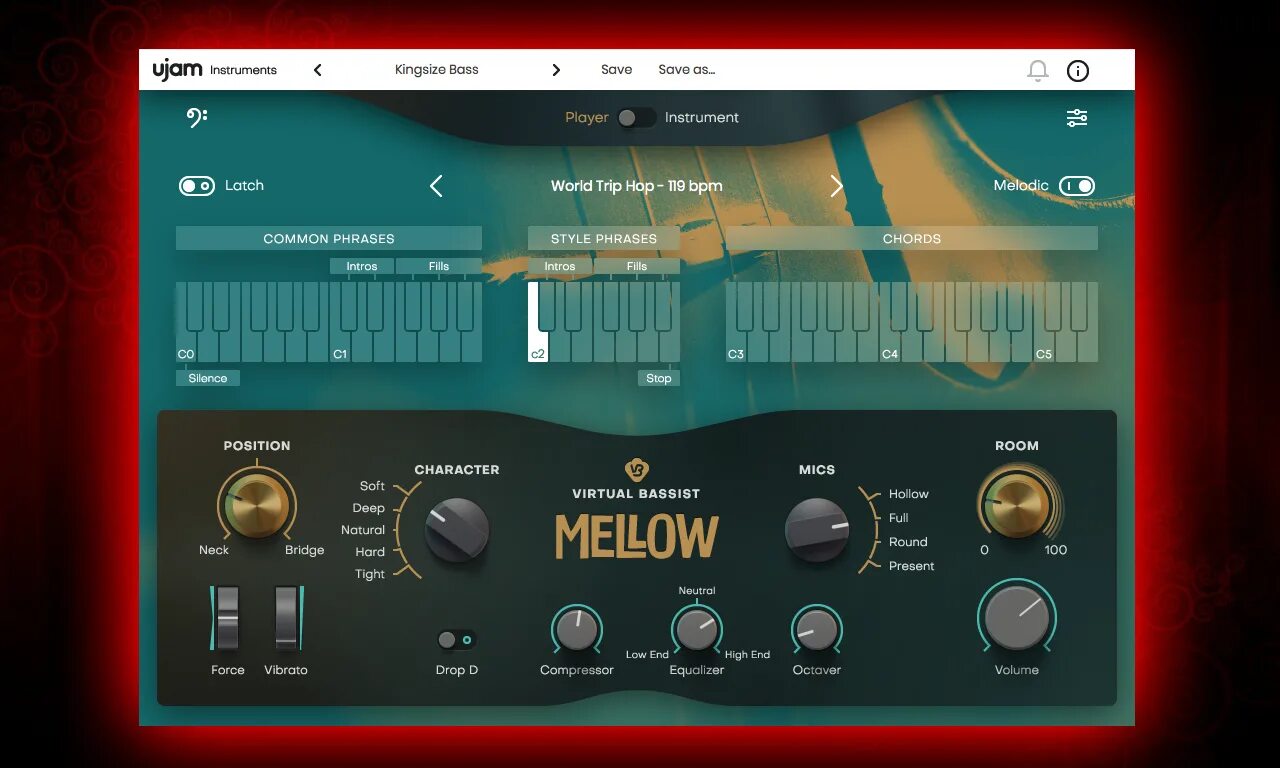Viewport: 1280px width, 768px height.
Task: Toggle the Drop D switch
Action: point(457,640)
